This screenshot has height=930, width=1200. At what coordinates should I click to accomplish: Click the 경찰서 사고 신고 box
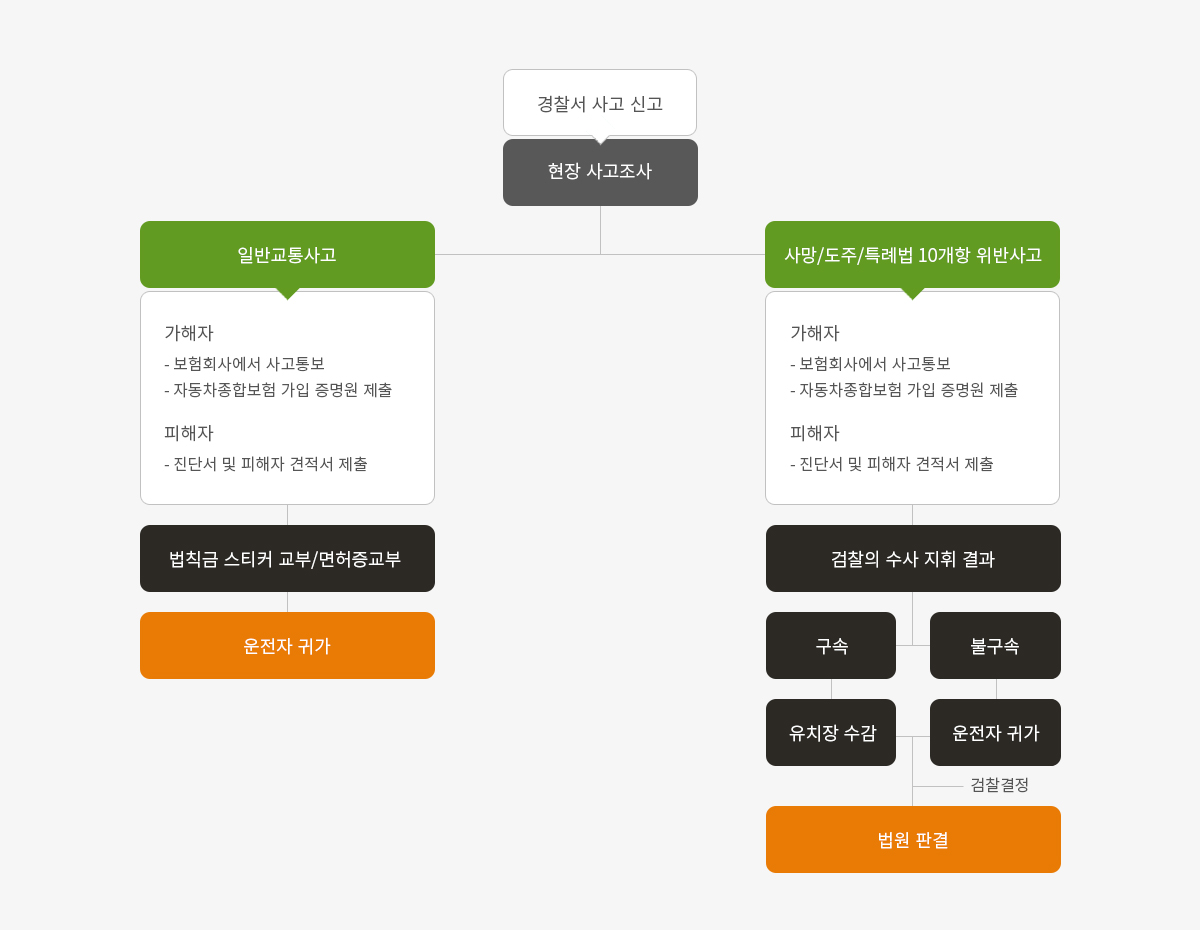pos(600,103)
